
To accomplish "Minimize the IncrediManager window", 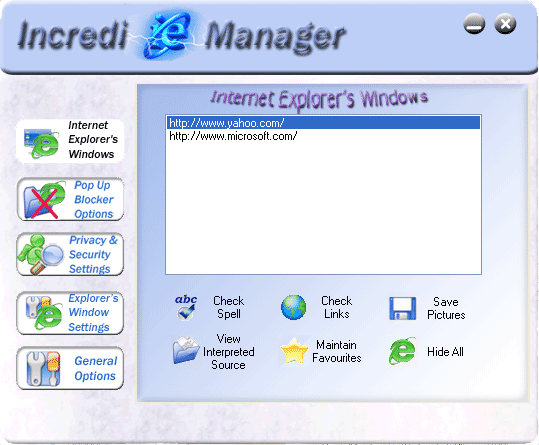I will (474, 24).
